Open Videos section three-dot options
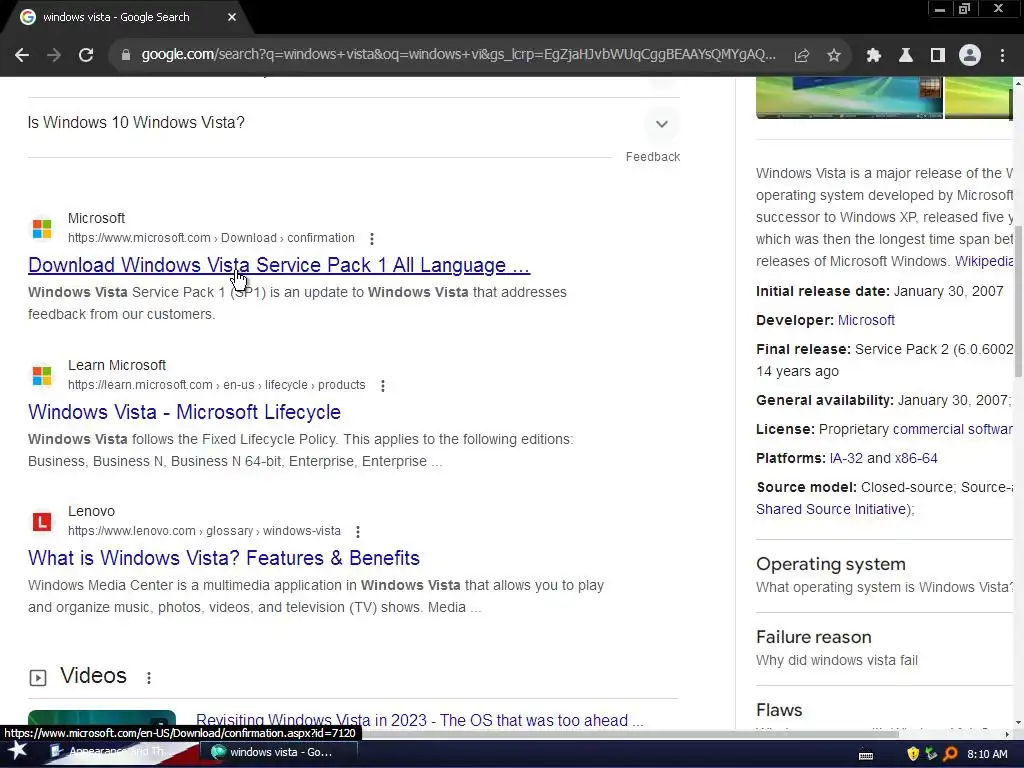The height and width of the screenshot is (768, 1024). click(149, 678)
